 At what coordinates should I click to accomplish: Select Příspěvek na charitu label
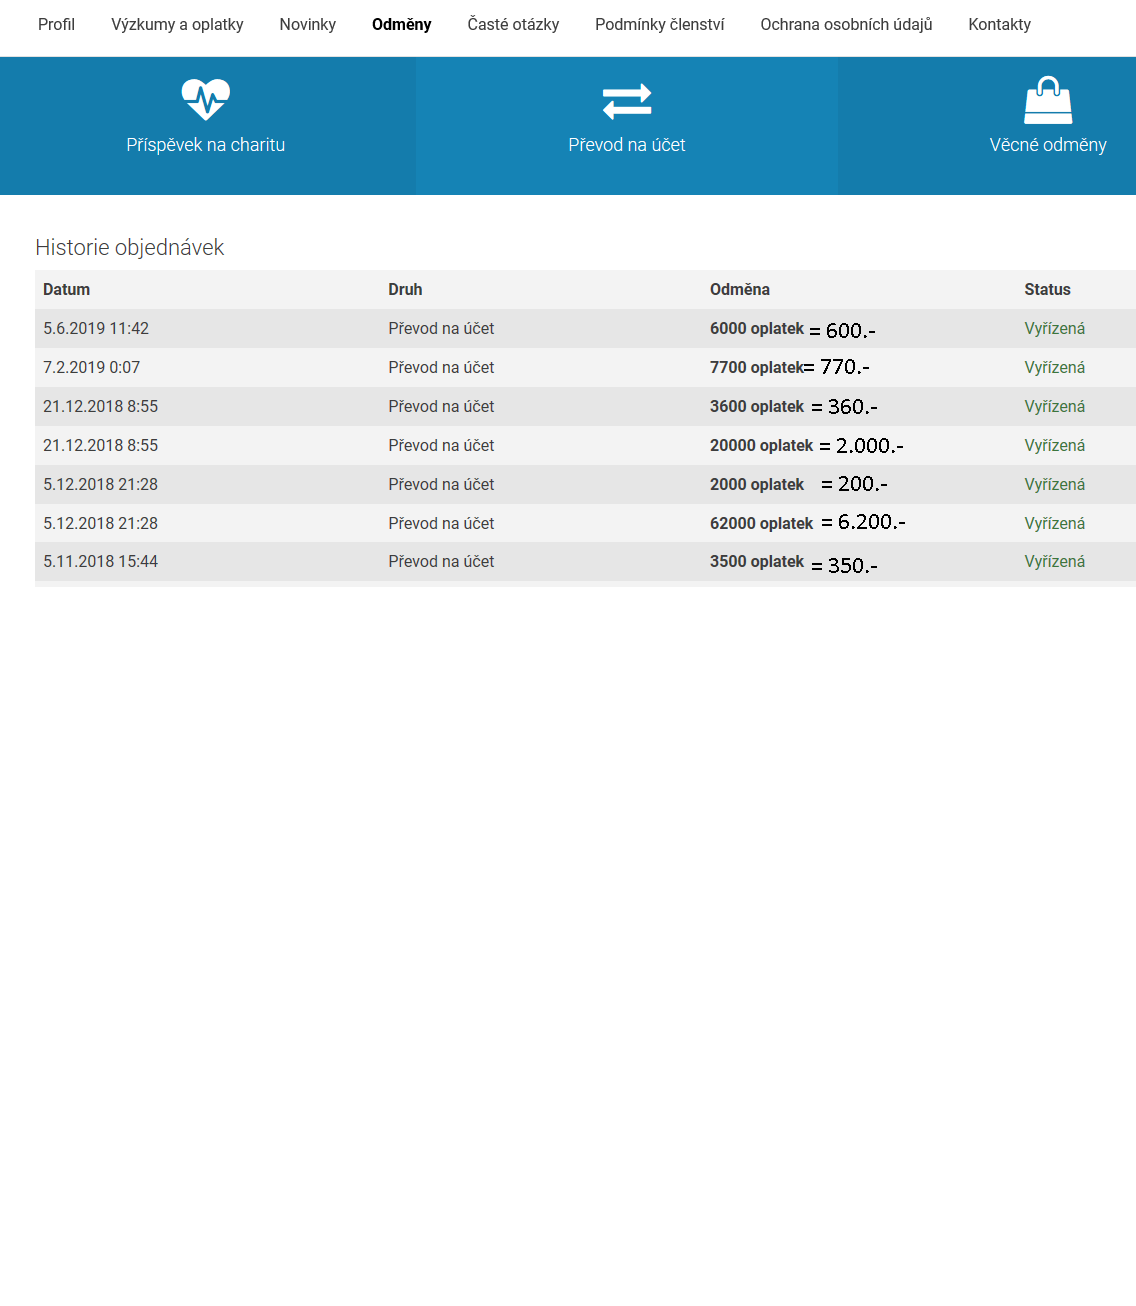click(206, 145)
